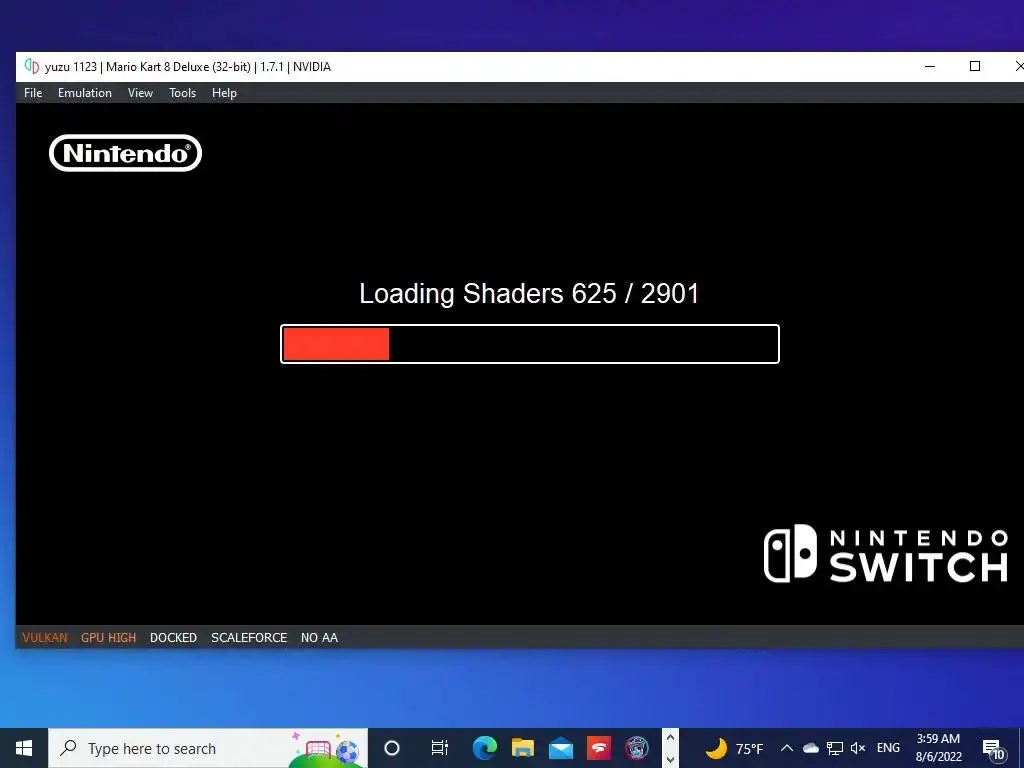Open the View menu
Image resolution: width=1024 pixels, height=768 pixels.
pyautogui.click(x=140, y=93)
